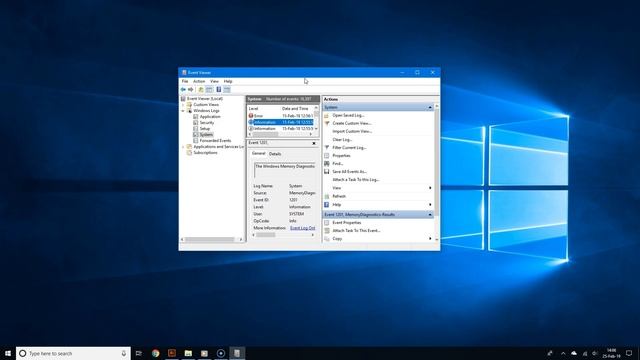The width and height of the screenshot is (640, 360).
Task: Click Clear Log action
Action: (x=342, y=140)
